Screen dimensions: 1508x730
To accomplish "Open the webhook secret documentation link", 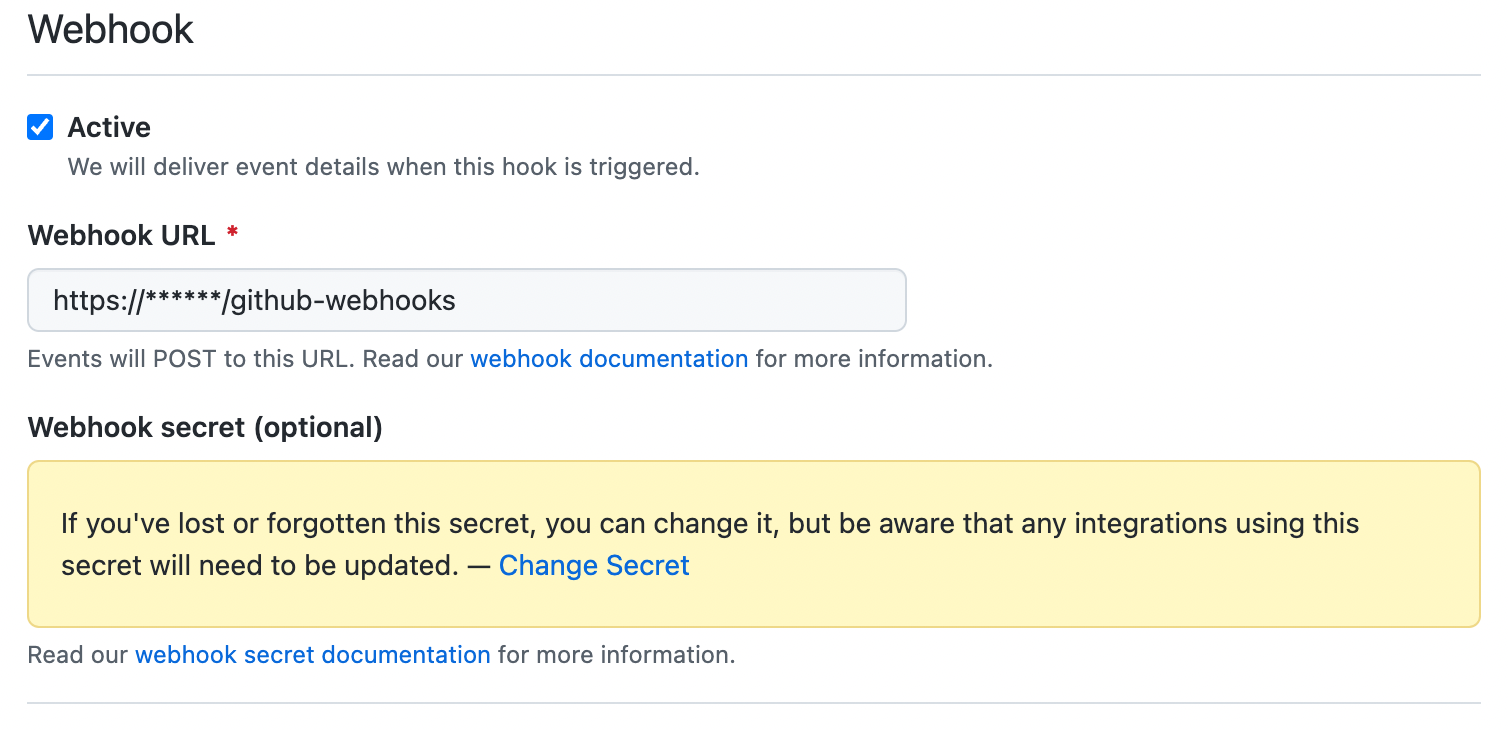I will pos(312,655).
